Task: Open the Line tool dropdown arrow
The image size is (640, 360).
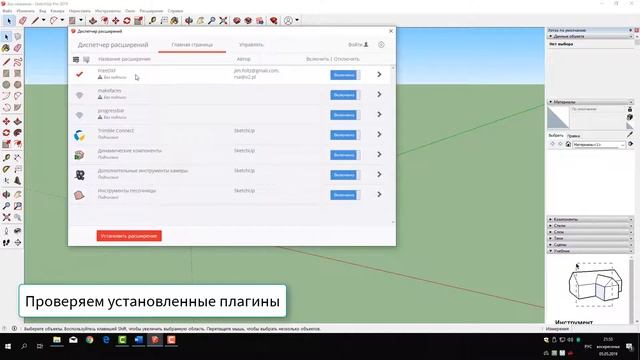Action: coord(44,20)
